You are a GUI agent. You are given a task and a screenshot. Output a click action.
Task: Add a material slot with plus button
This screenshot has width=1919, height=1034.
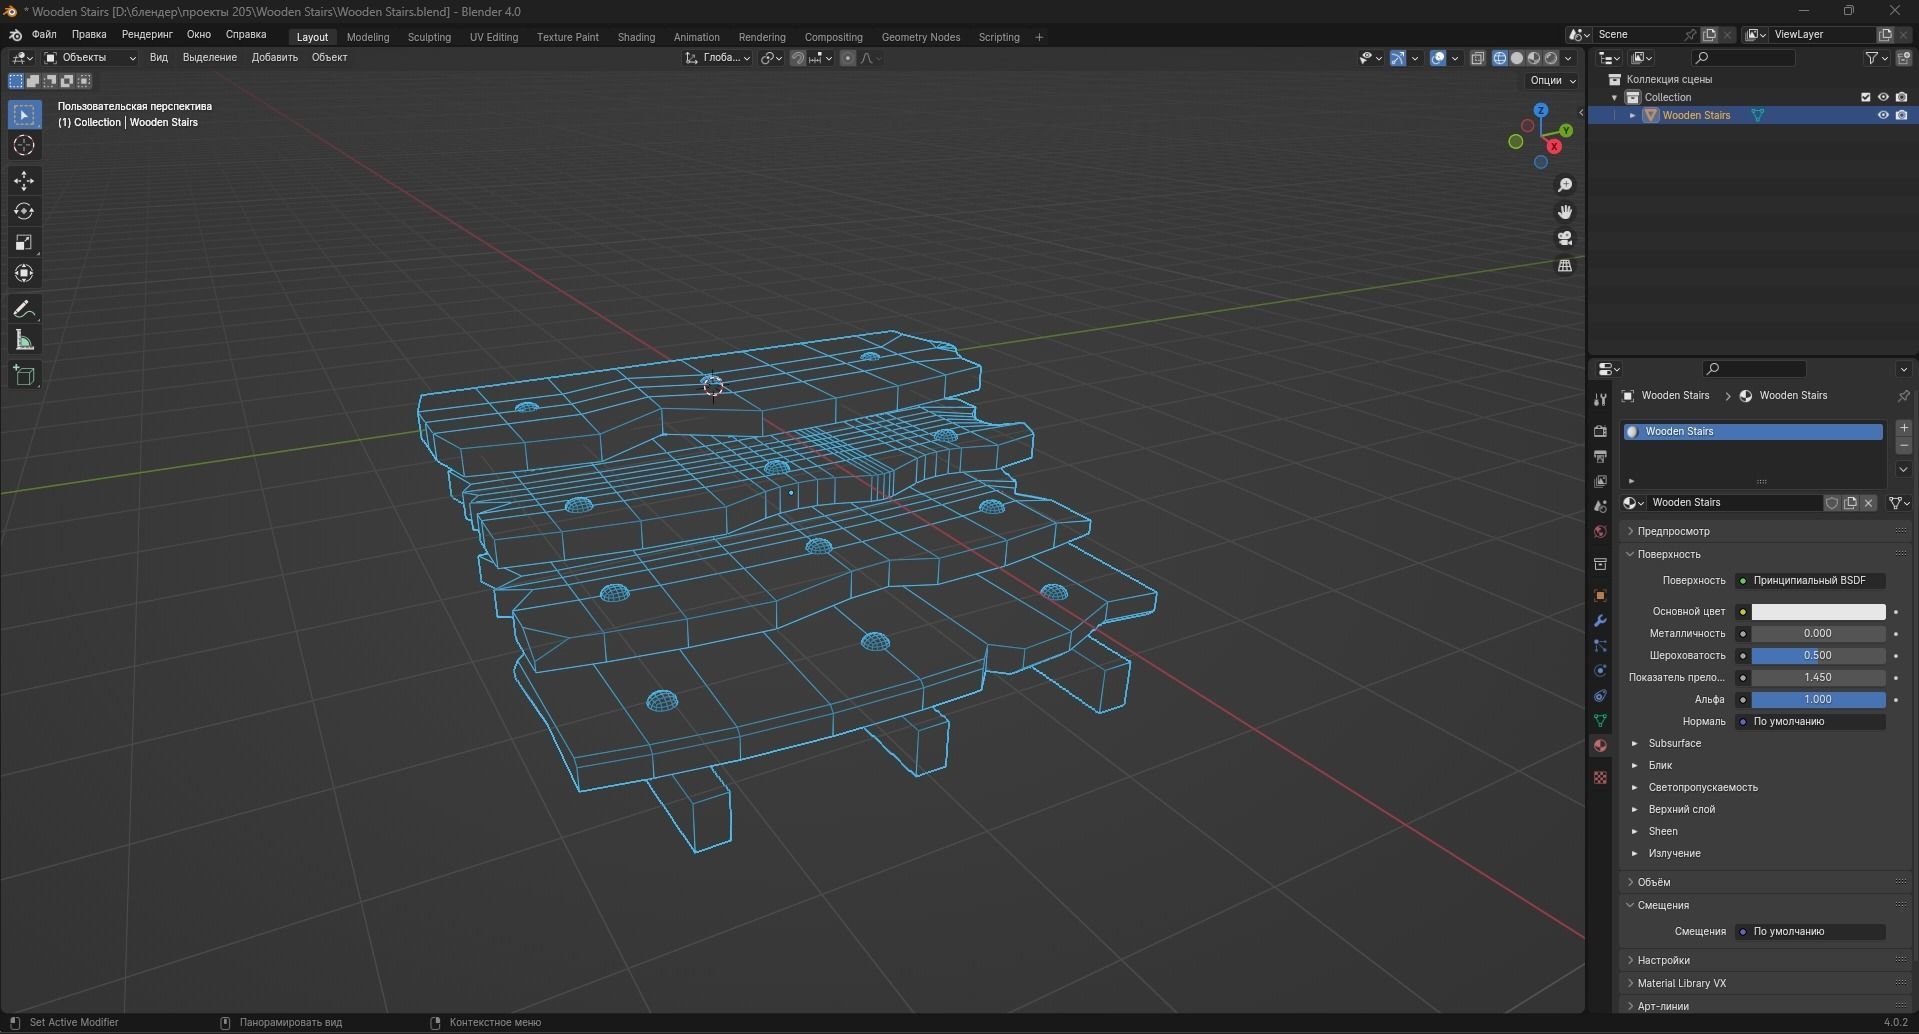(1903, 428)
